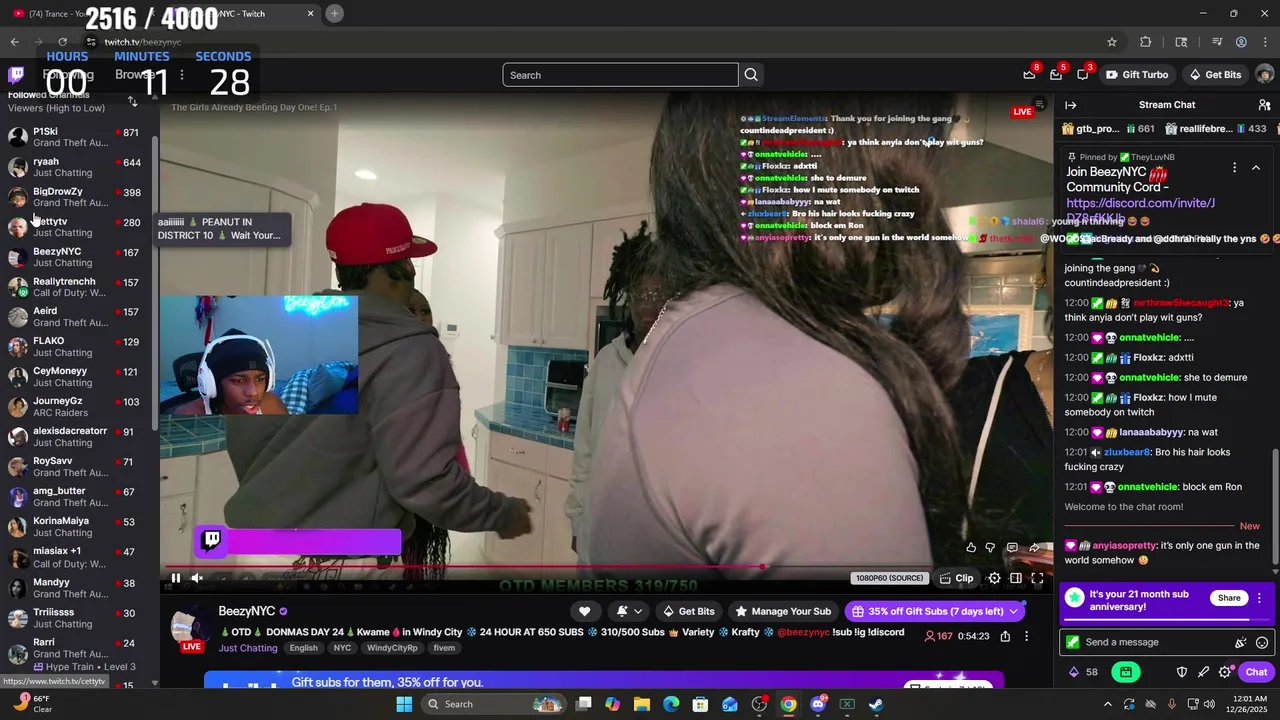1280x720 pixels.
Task: Open moderator shield icon in chat
Action: (1181, 673)
